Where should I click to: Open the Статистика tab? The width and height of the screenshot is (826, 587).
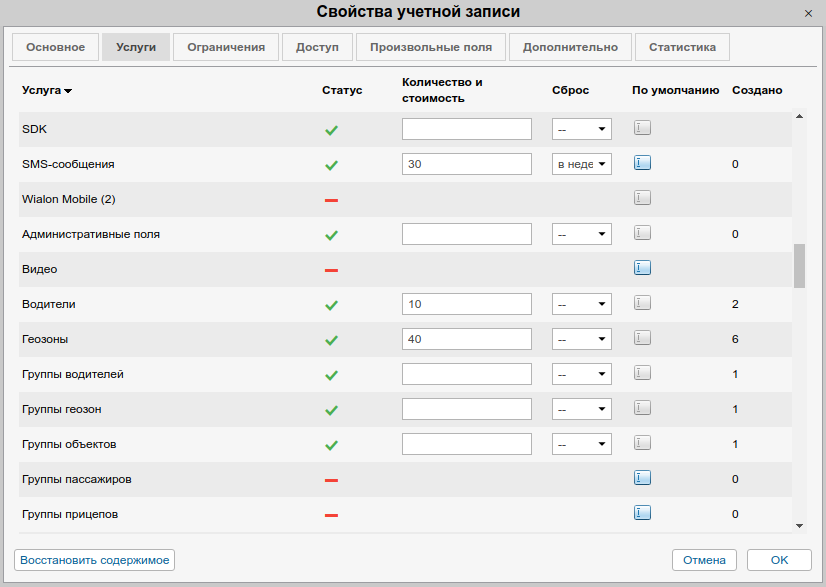[x=682, y=47]
